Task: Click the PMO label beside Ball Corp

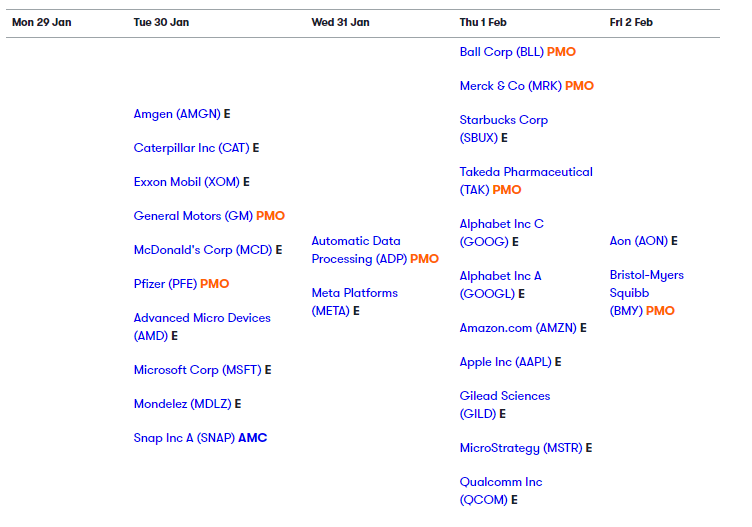Action: [x=561, y=52]
